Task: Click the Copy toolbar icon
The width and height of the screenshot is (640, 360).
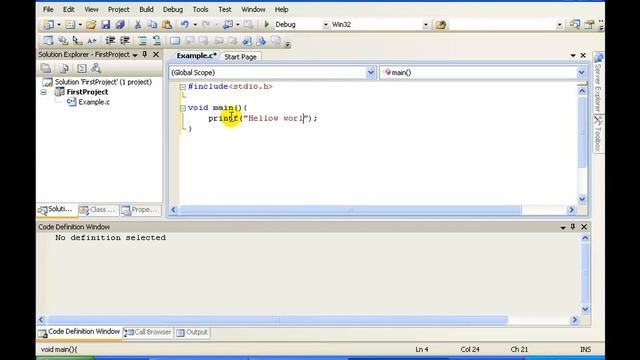Action: pyautogui.click(x=152, y=24)
